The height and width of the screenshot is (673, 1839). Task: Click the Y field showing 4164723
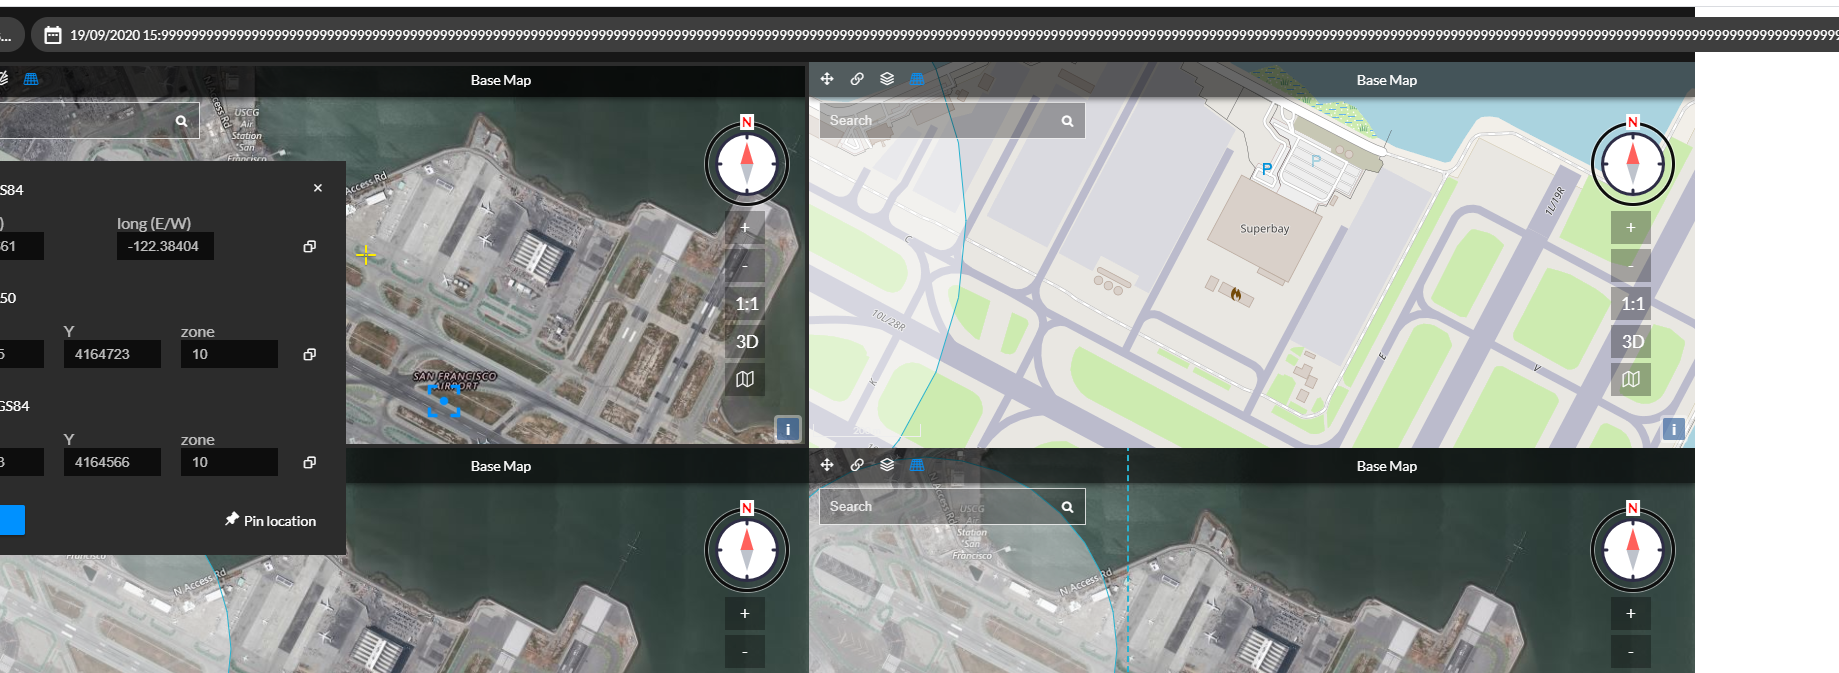[x=112, y=354]
